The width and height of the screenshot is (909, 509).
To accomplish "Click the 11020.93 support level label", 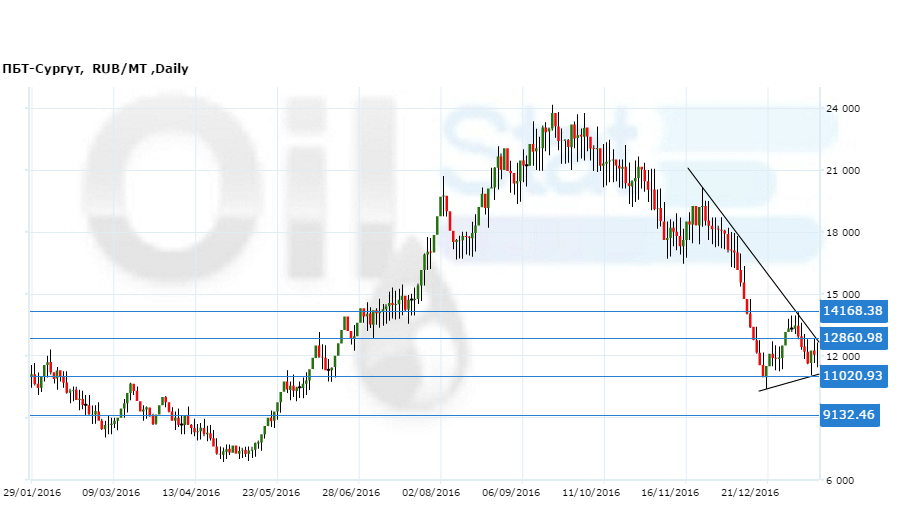I will tap(852, 376).
